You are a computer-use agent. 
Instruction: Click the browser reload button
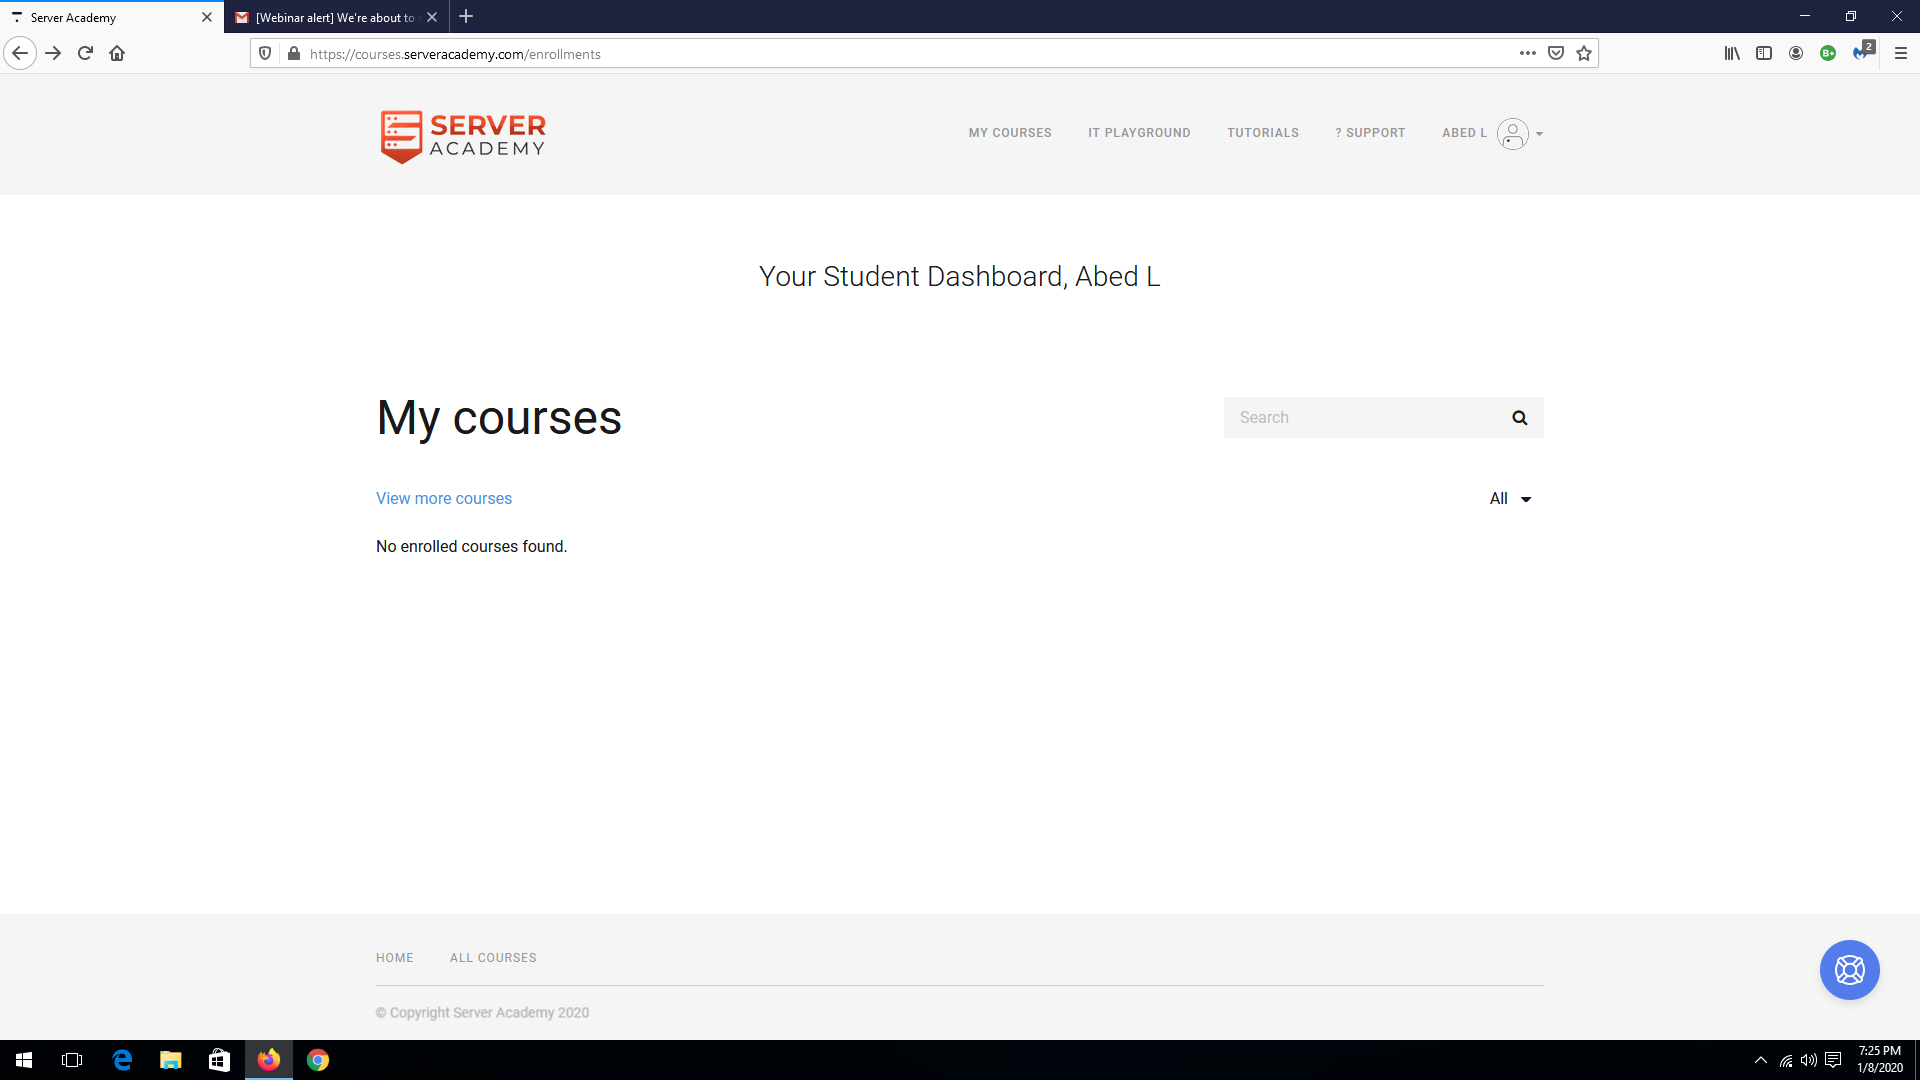(x=85, y=54)
